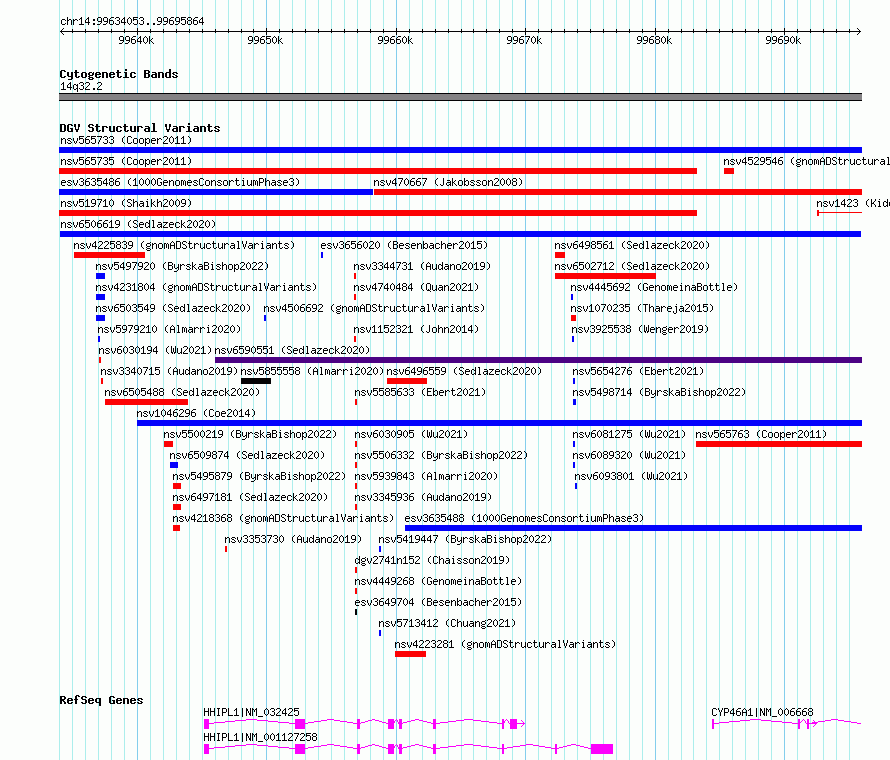This screenshot has height=760, width=890.
Task: Open nsv5500219 (ByrskaBishop2022) variant
Action: point(250,434)
